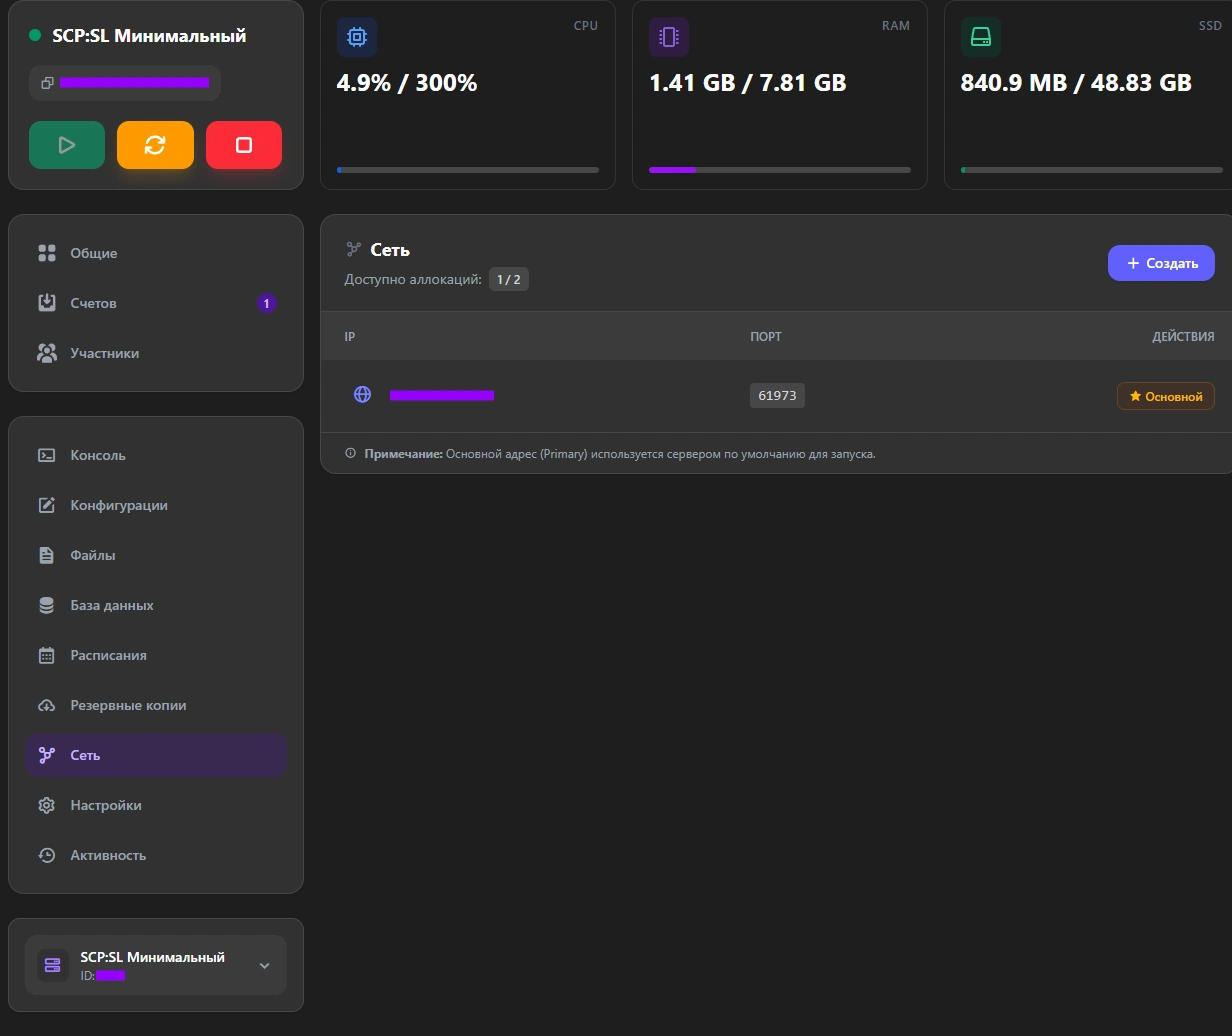Copy server address icon under server name
The image size is (1232, 1036).
47,83
